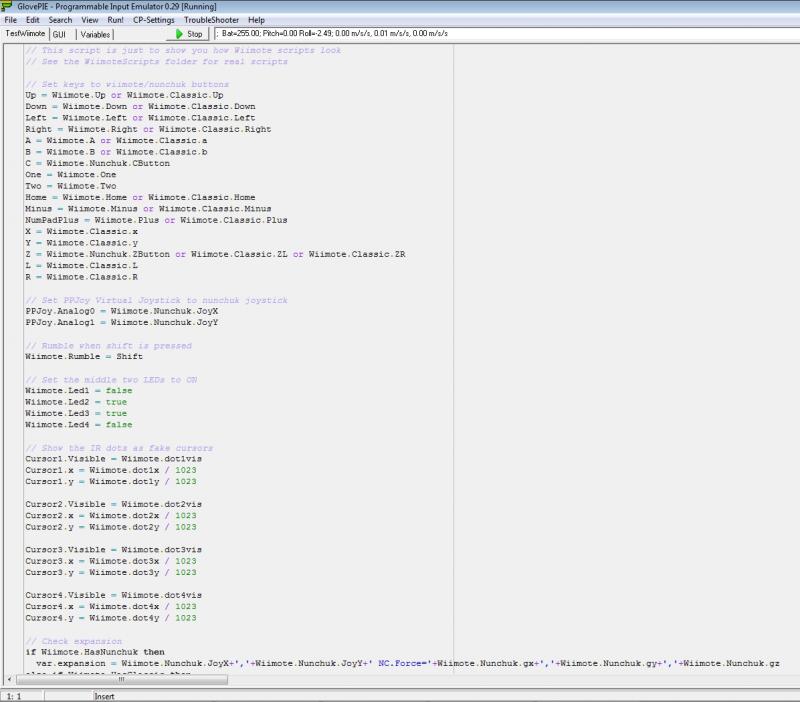Open the CP-Settings menu
This screenshot has width=800, height=702.
click(154, 20)
